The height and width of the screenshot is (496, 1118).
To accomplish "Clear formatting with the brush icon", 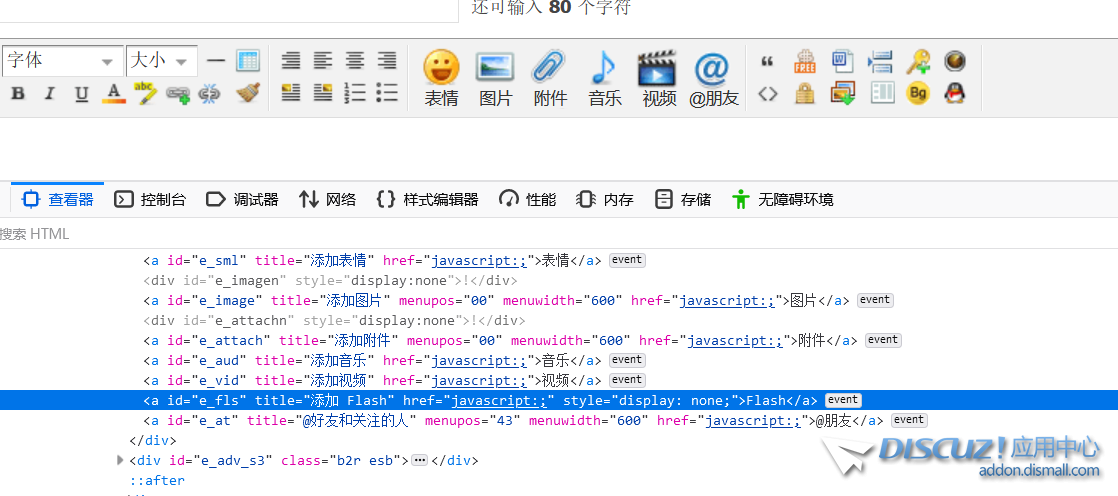I will click(248, 93).
